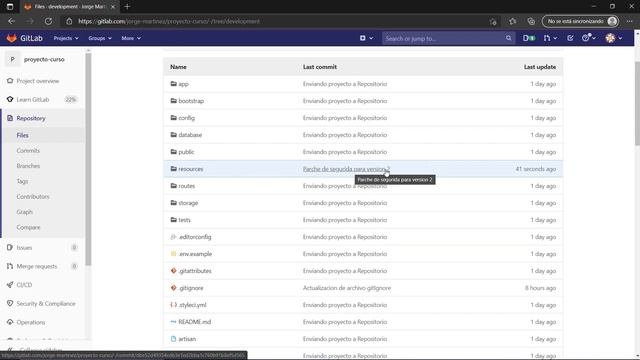Viewport: 640px width, 360px height.
Task: Open Security & Compliance in sidebar
Action: [x=46, y=304]
